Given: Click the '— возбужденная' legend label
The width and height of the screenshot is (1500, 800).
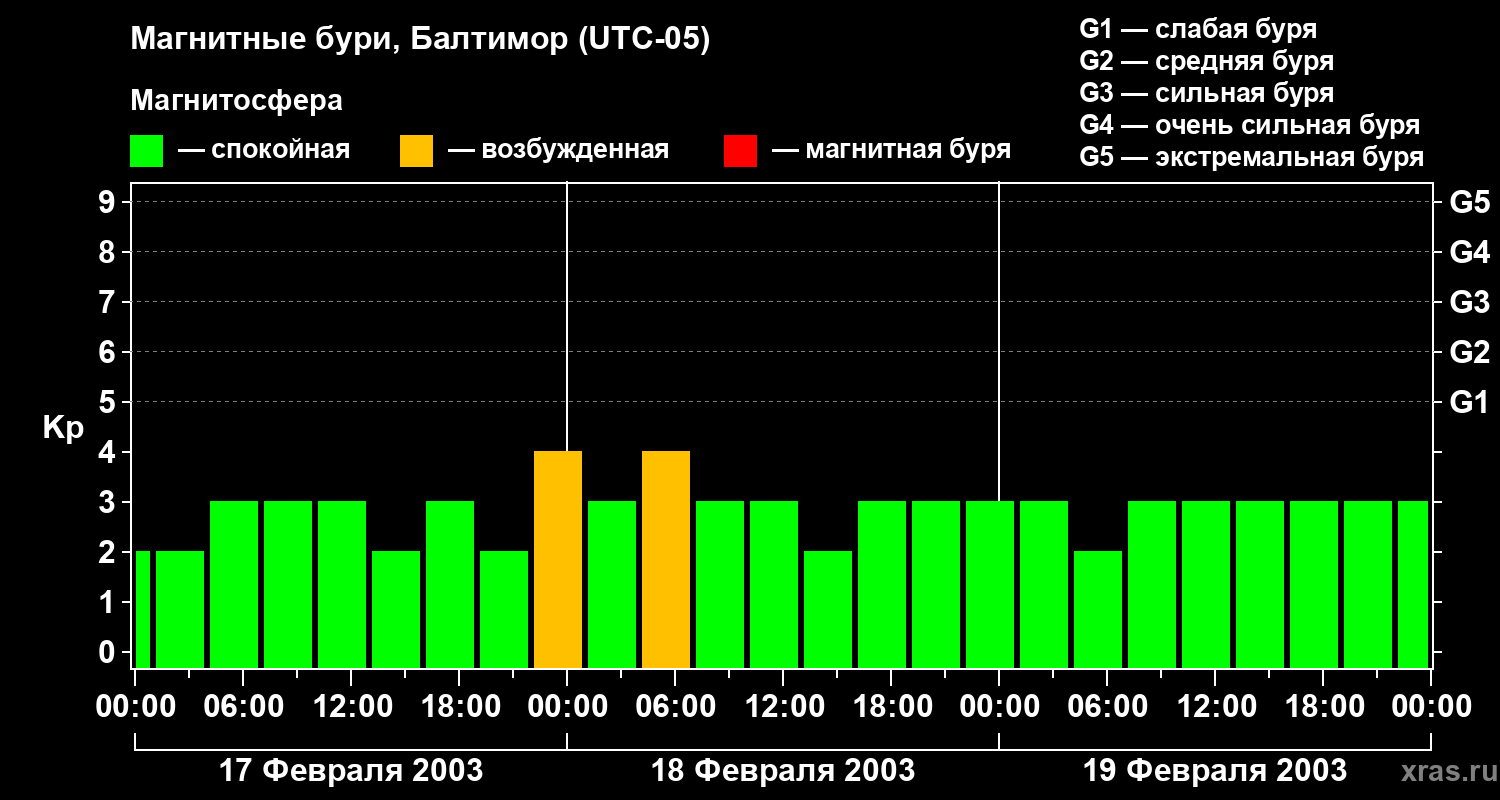Looking at the screenshot, I should (558, 150).
